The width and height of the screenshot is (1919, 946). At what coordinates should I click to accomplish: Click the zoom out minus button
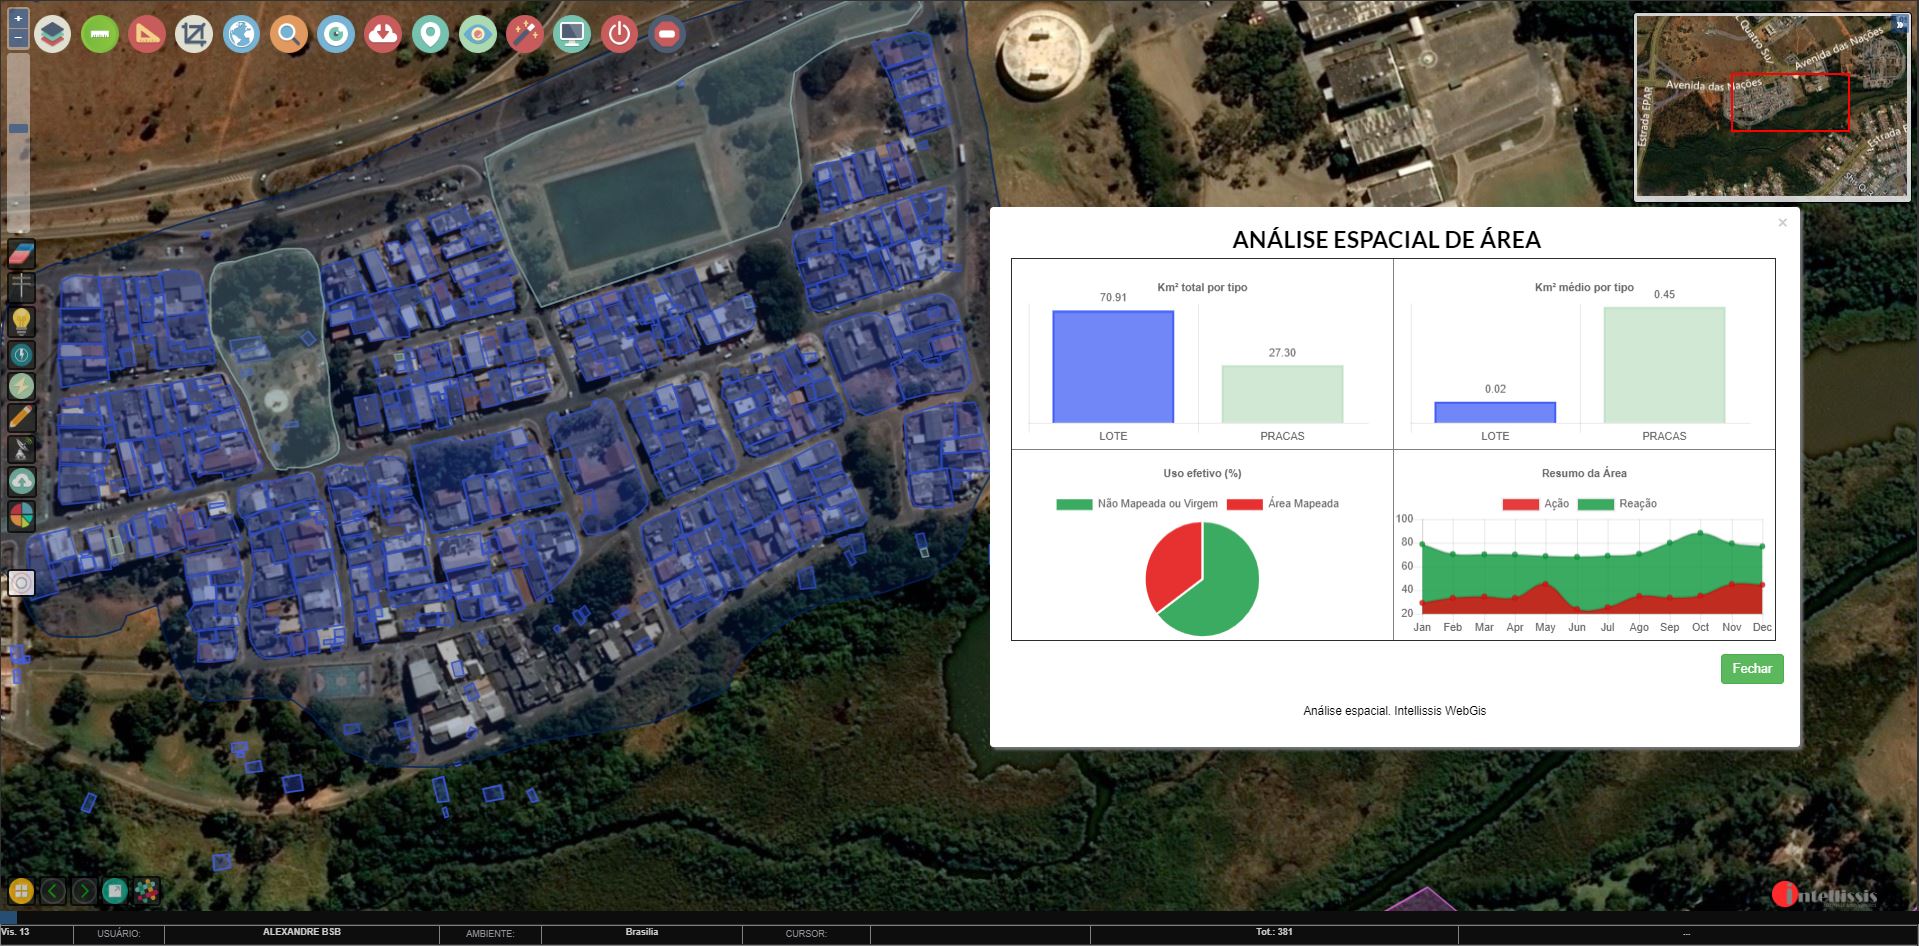pyautogui.click(x=18, y=38)
